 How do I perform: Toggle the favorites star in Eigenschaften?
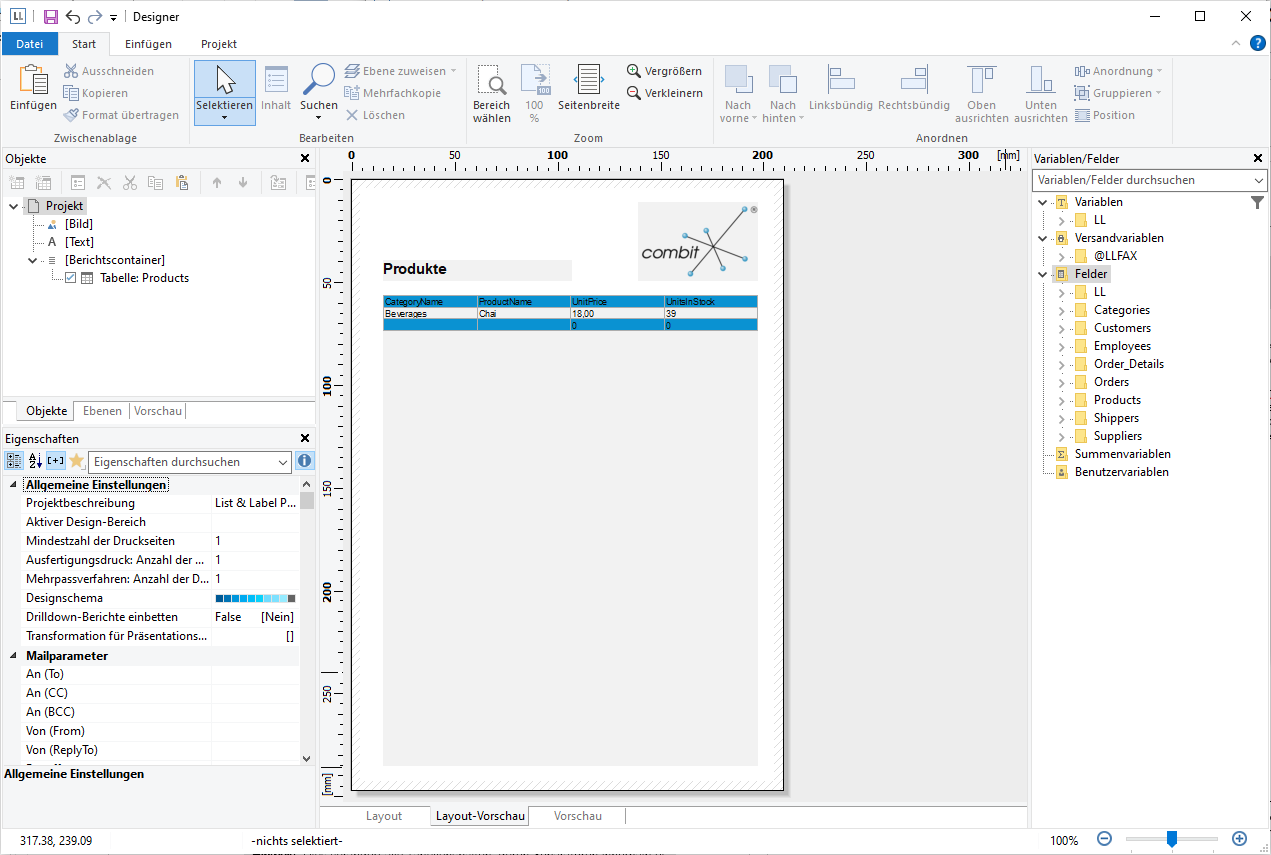point(76,461)
